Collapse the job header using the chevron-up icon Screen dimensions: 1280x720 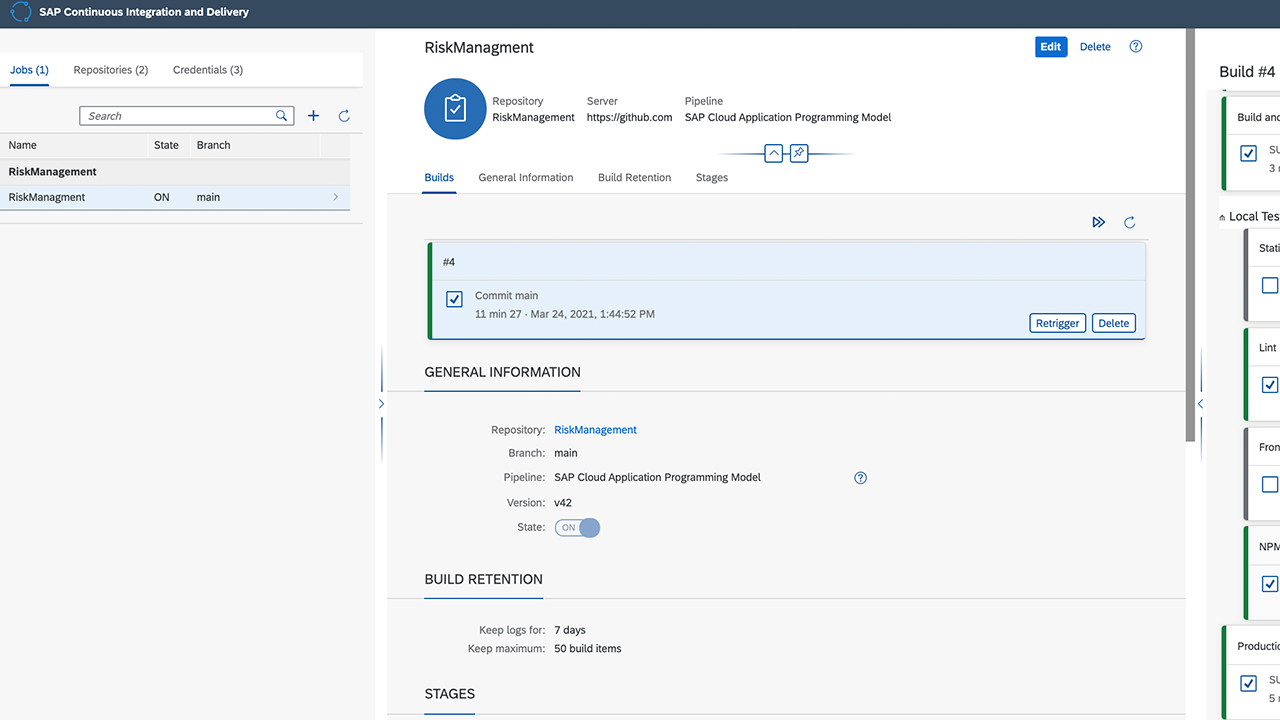coord(773,153)
